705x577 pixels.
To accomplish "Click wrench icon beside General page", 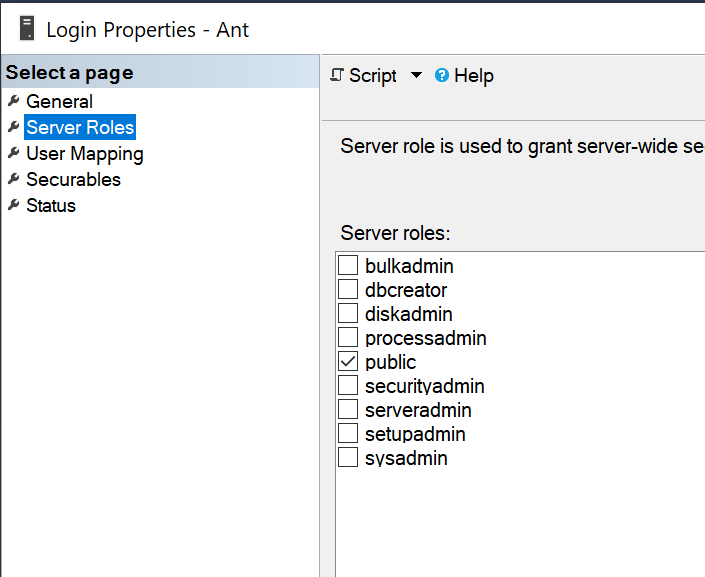I will [13, 101].
